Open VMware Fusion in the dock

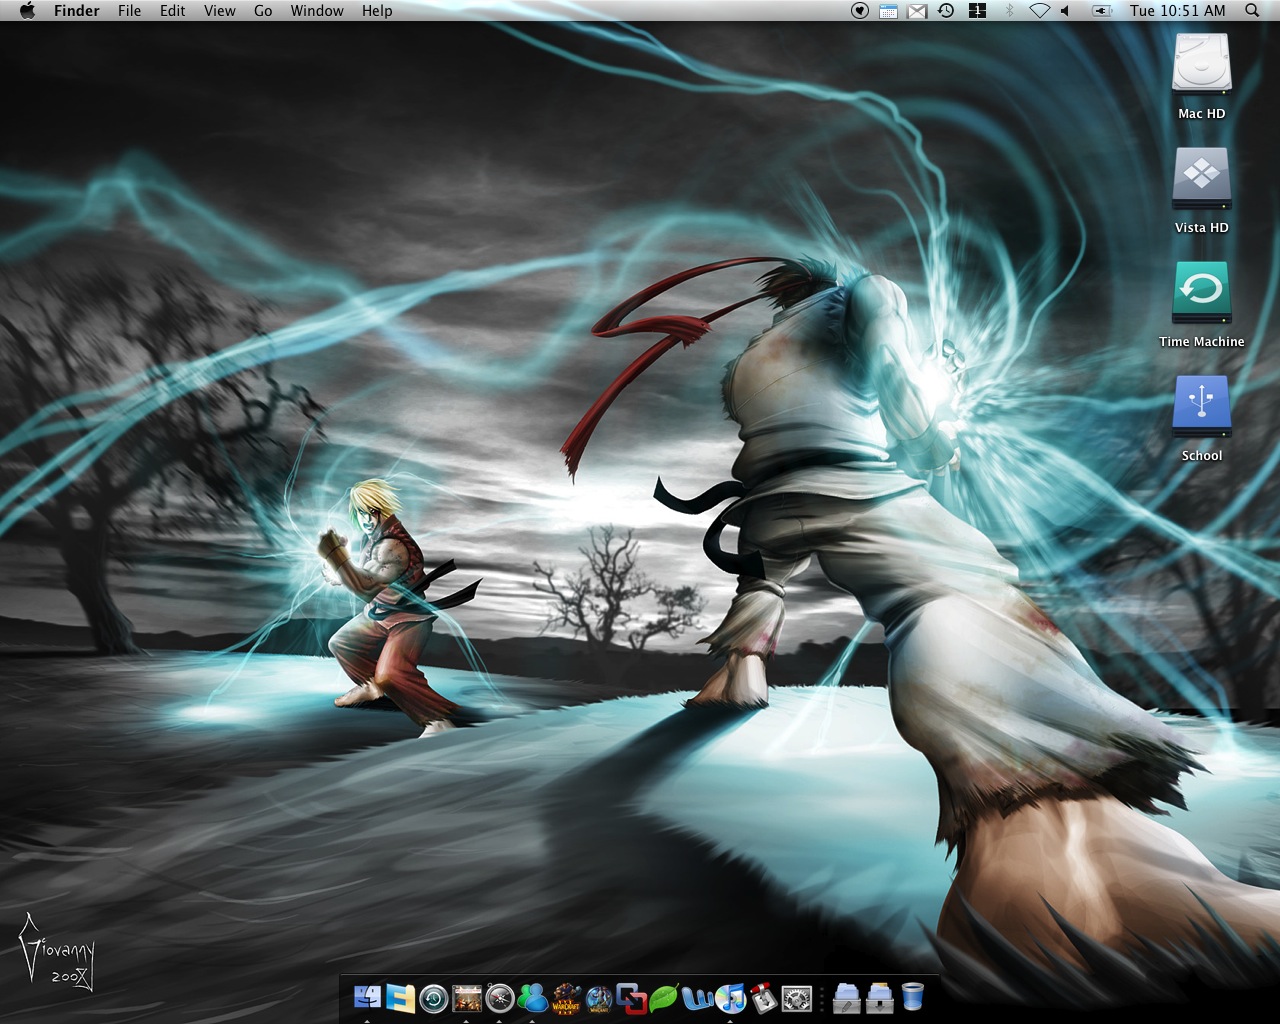[x=632, y=997]
